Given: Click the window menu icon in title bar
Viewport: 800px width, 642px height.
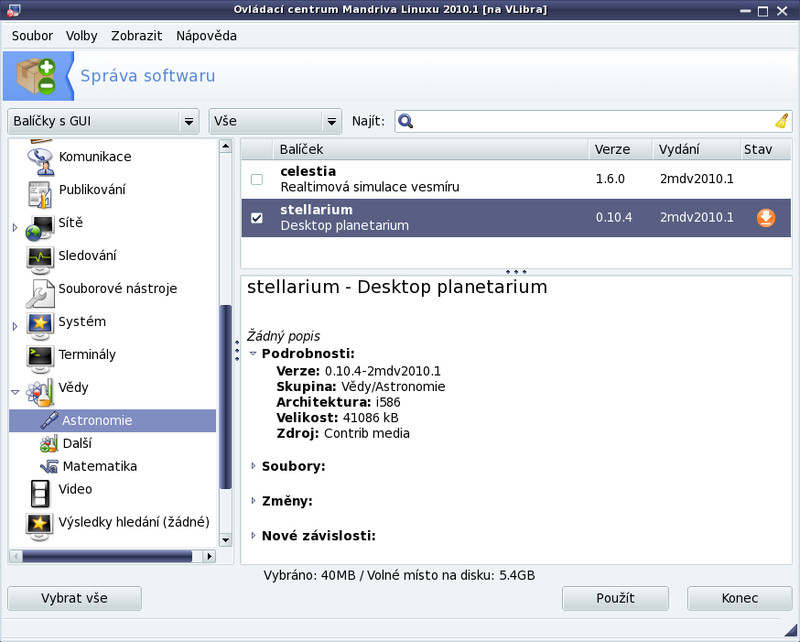Looking at the screenshot, I should coord(14,10).
